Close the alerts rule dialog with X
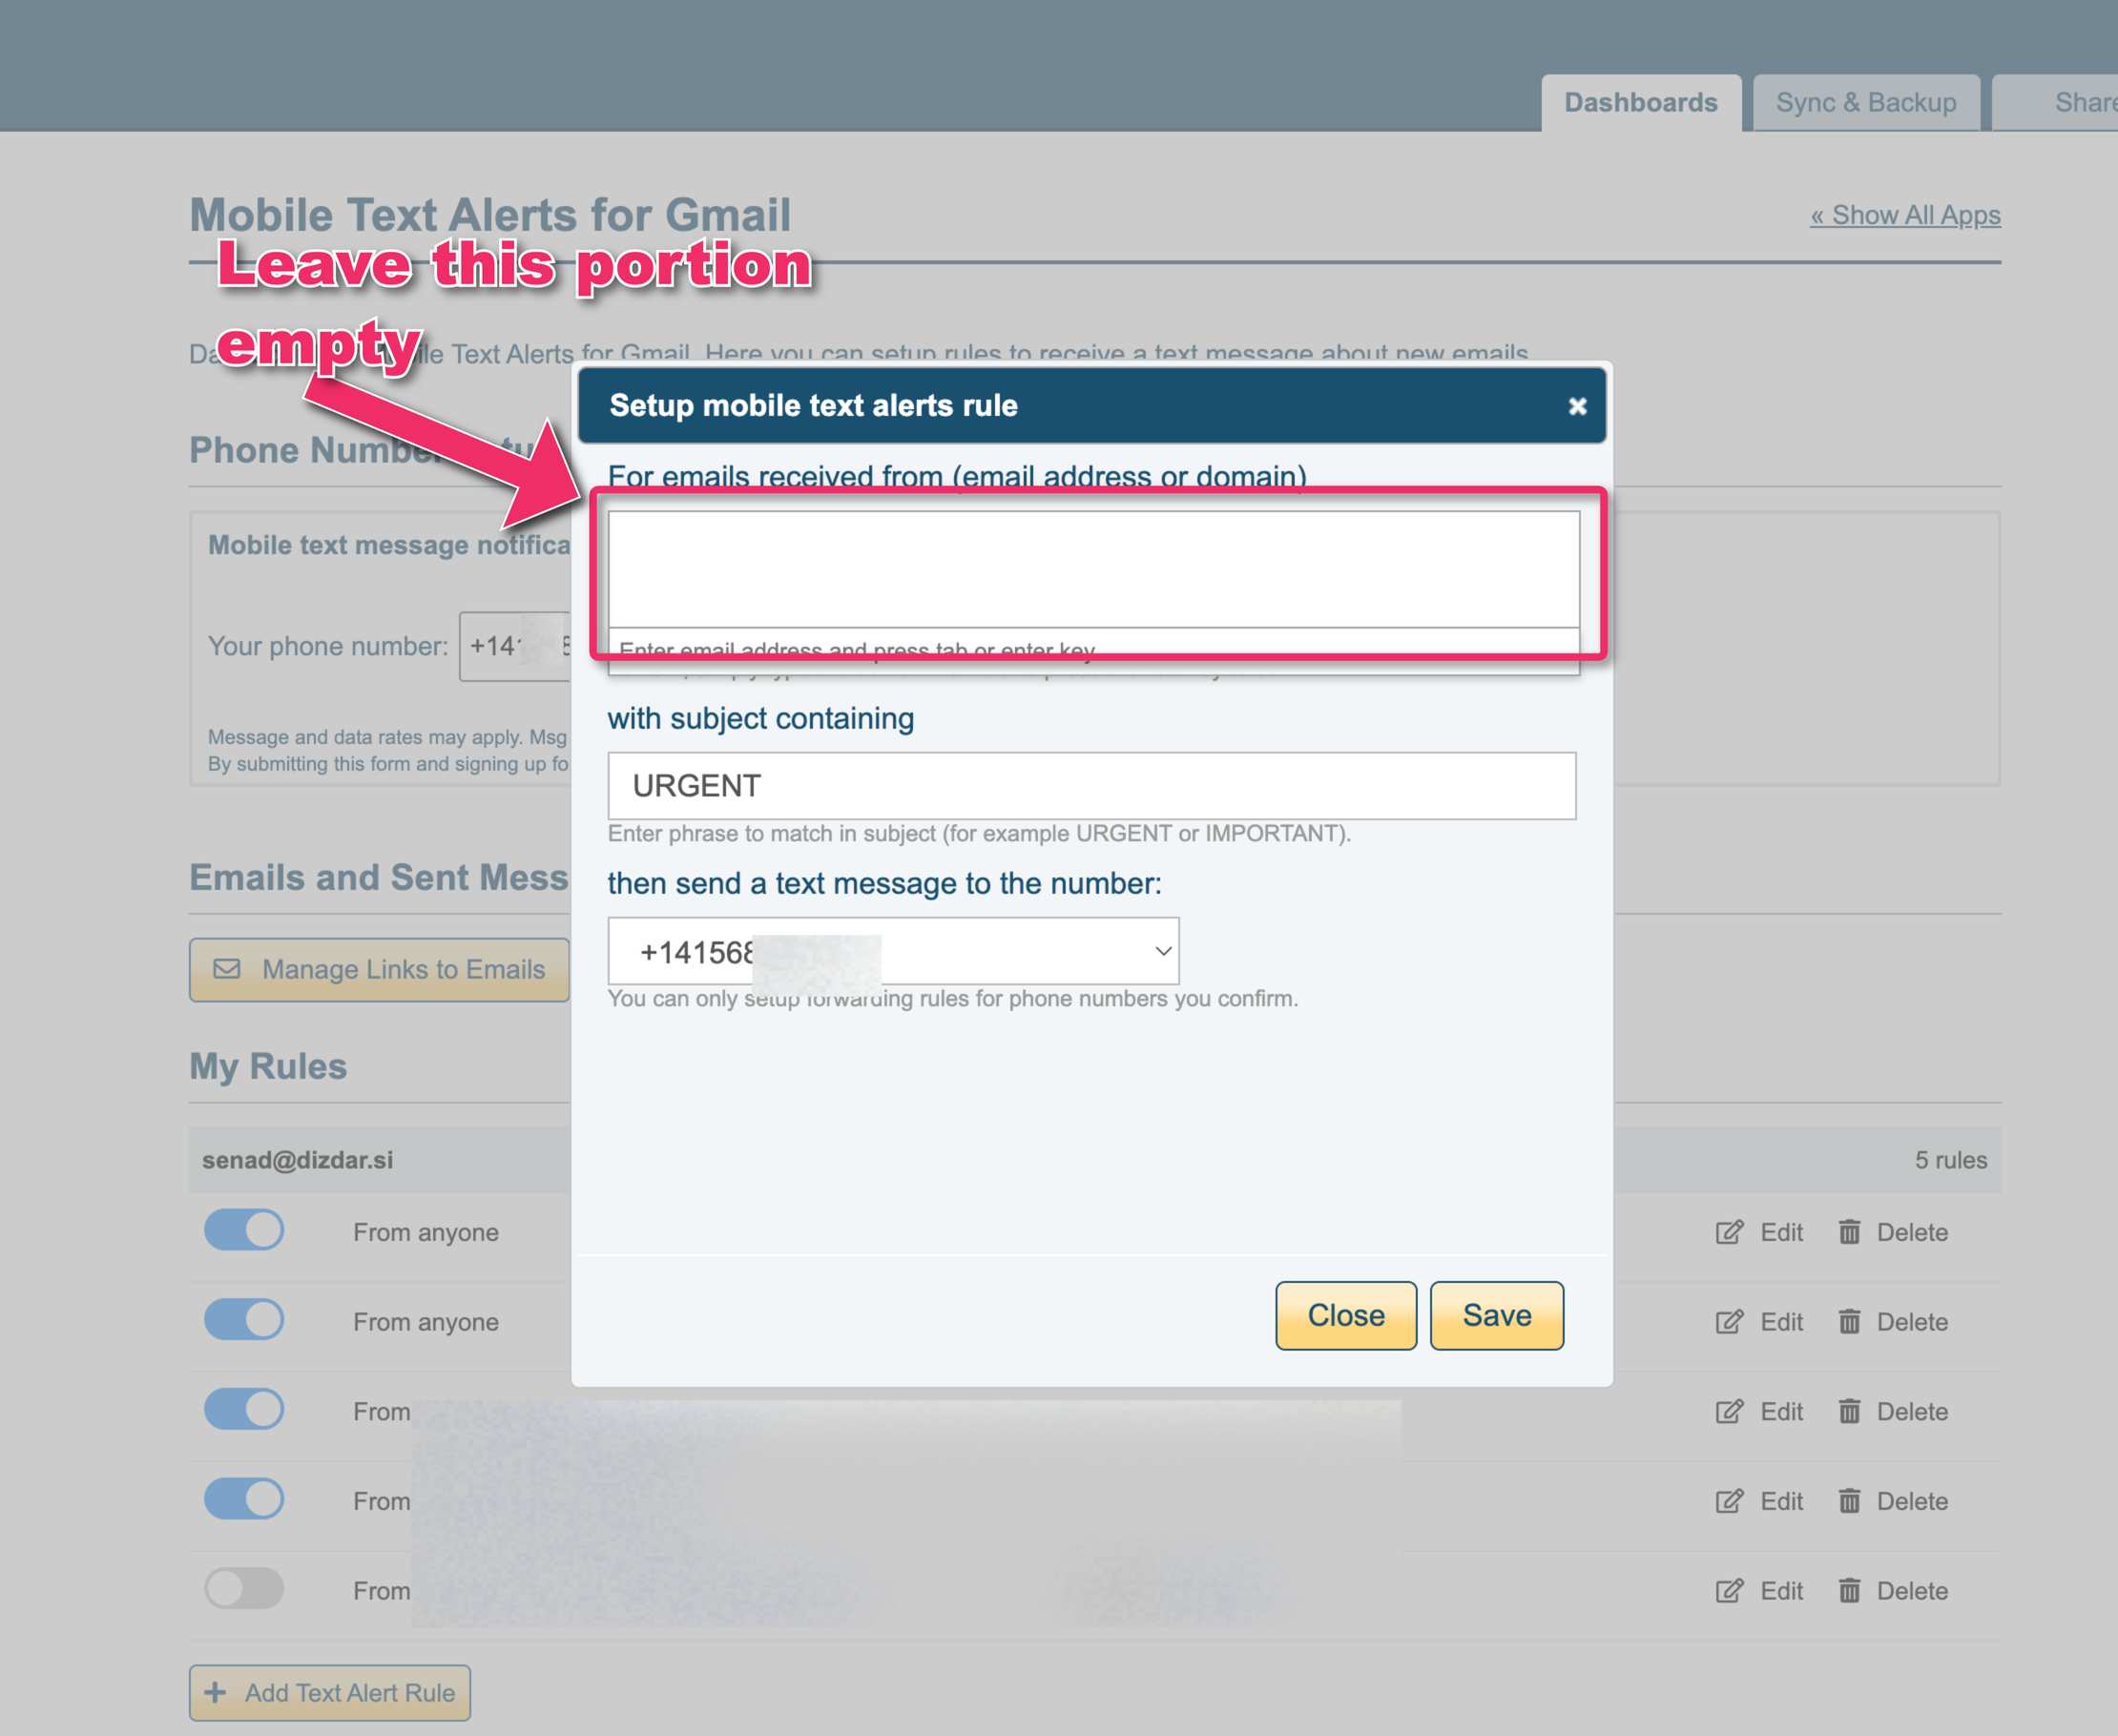Image resolution: width=2118 pixels, height=1736 pixels. [x=1577, y=406]
